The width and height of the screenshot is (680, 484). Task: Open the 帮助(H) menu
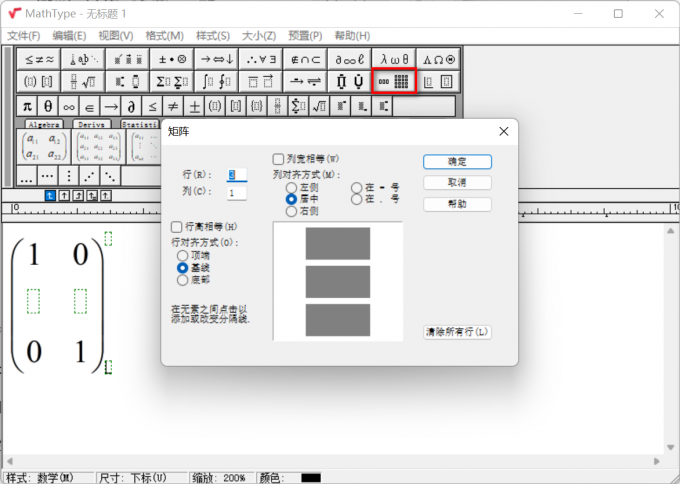pyautogui.click(x=352, y=36)
